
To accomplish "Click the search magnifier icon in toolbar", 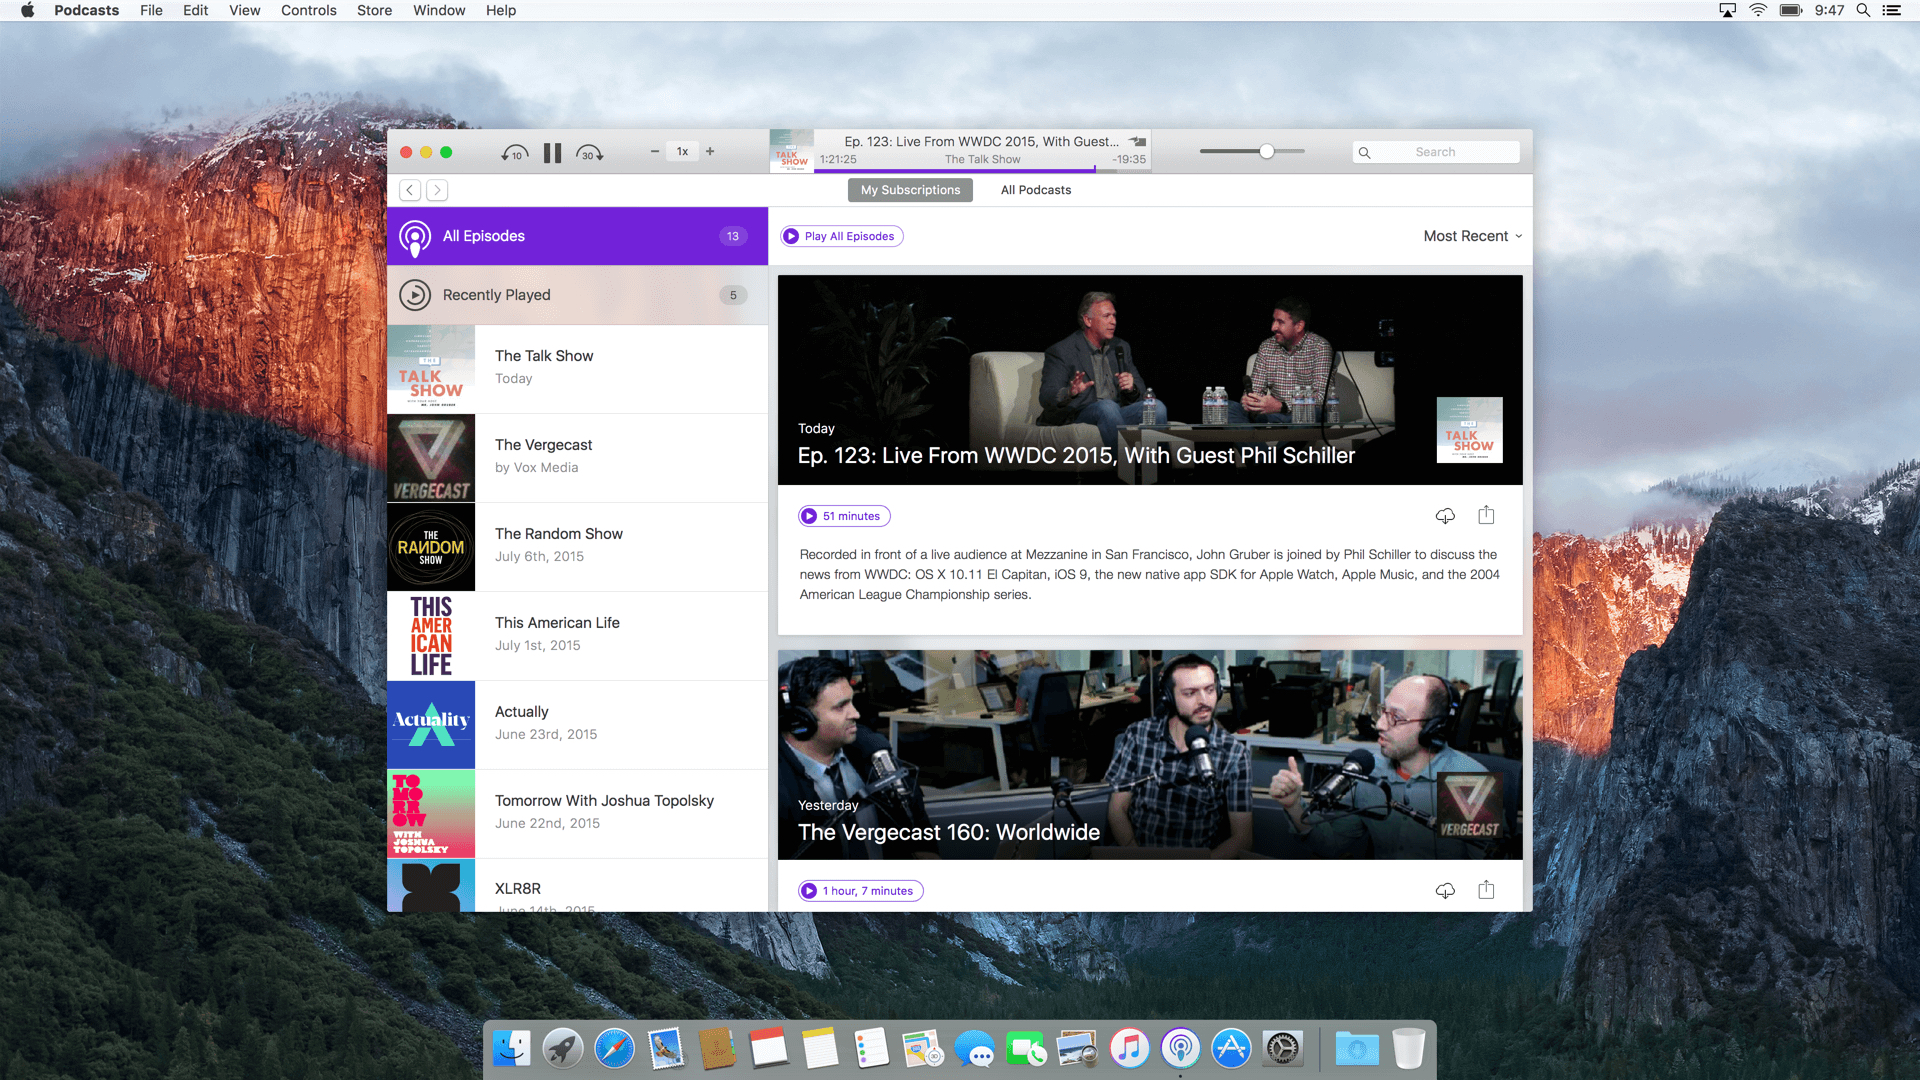I will tap(1364, 153).
